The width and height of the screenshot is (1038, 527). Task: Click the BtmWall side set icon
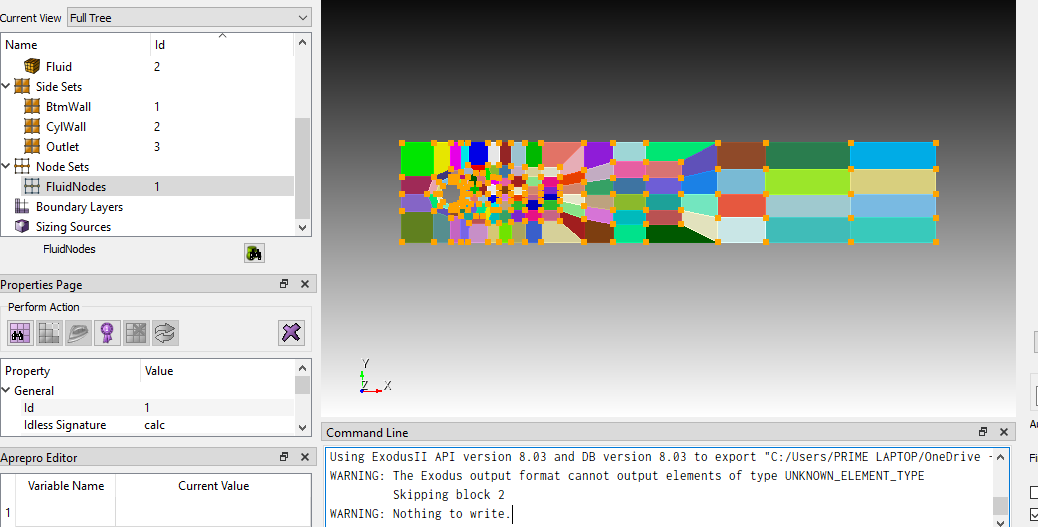[32, 107]
